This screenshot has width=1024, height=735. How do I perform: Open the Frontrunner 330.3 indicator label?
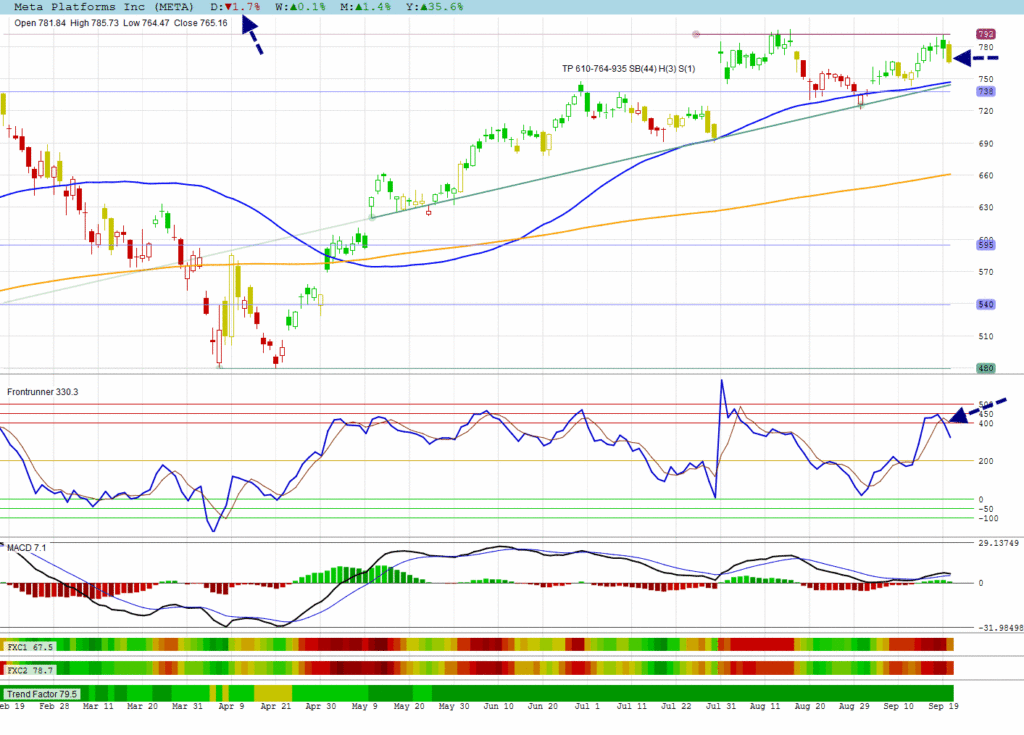pos(43,392)
